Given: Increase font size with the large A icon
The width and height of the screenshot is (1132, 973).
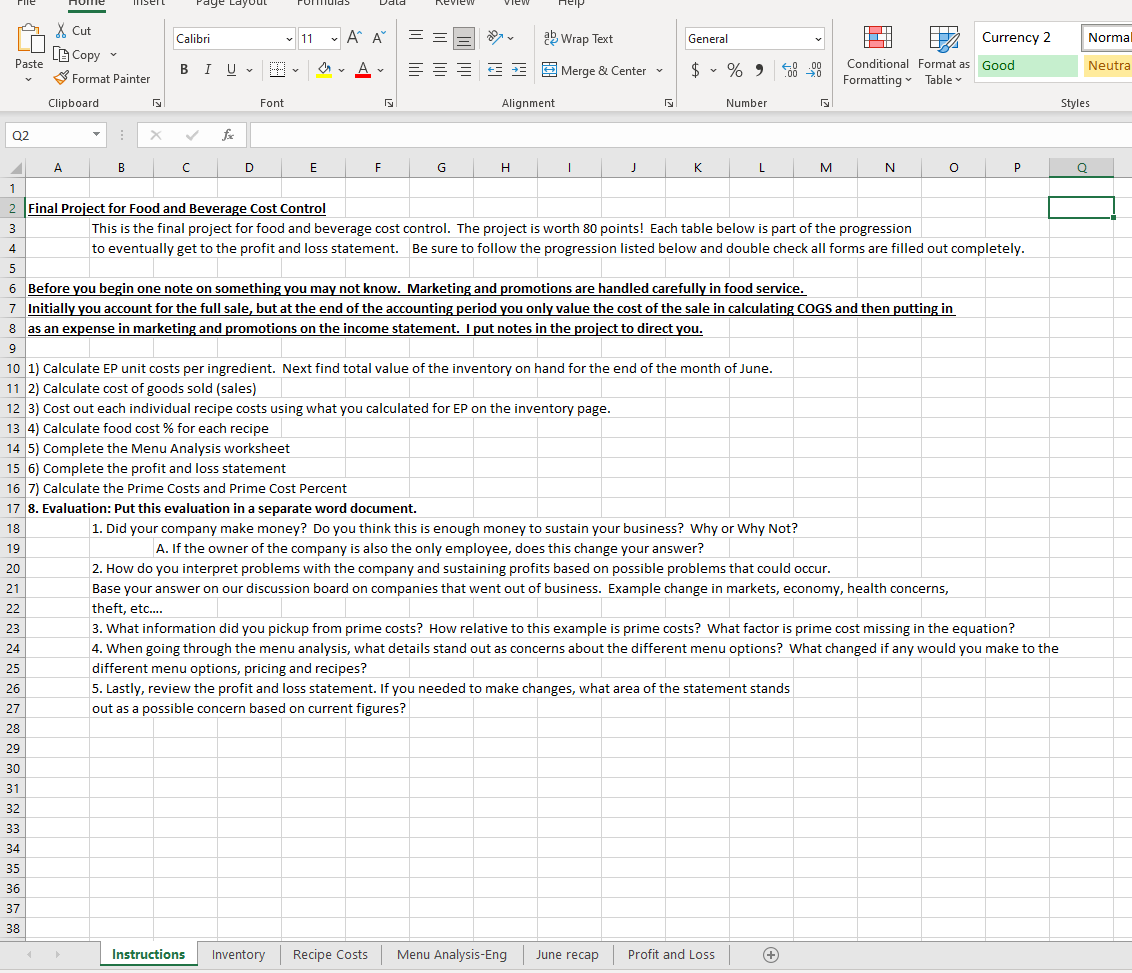Looking at the screenshot, I should tap(354, 38).
